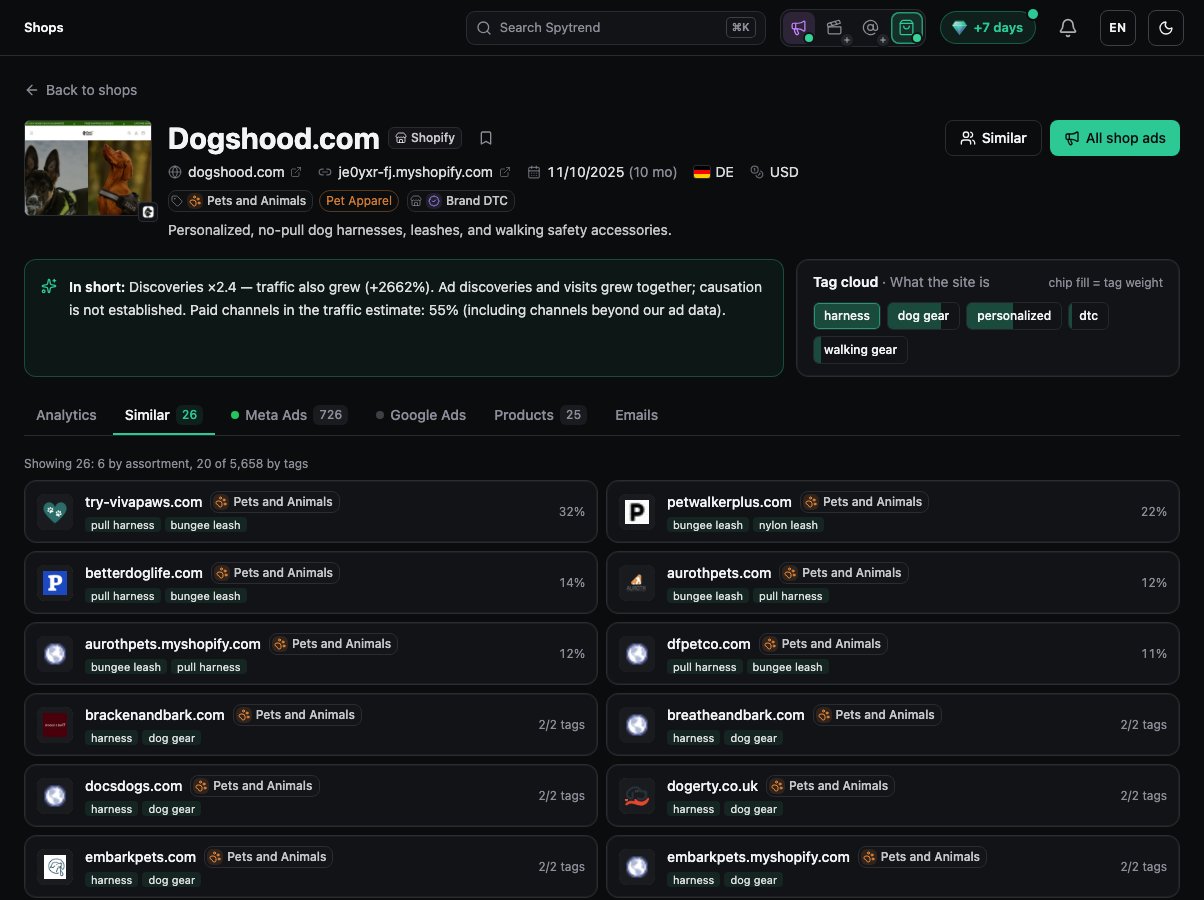
Task: Open aurothpets.com shop logo
Action: [x=637, y=583]
